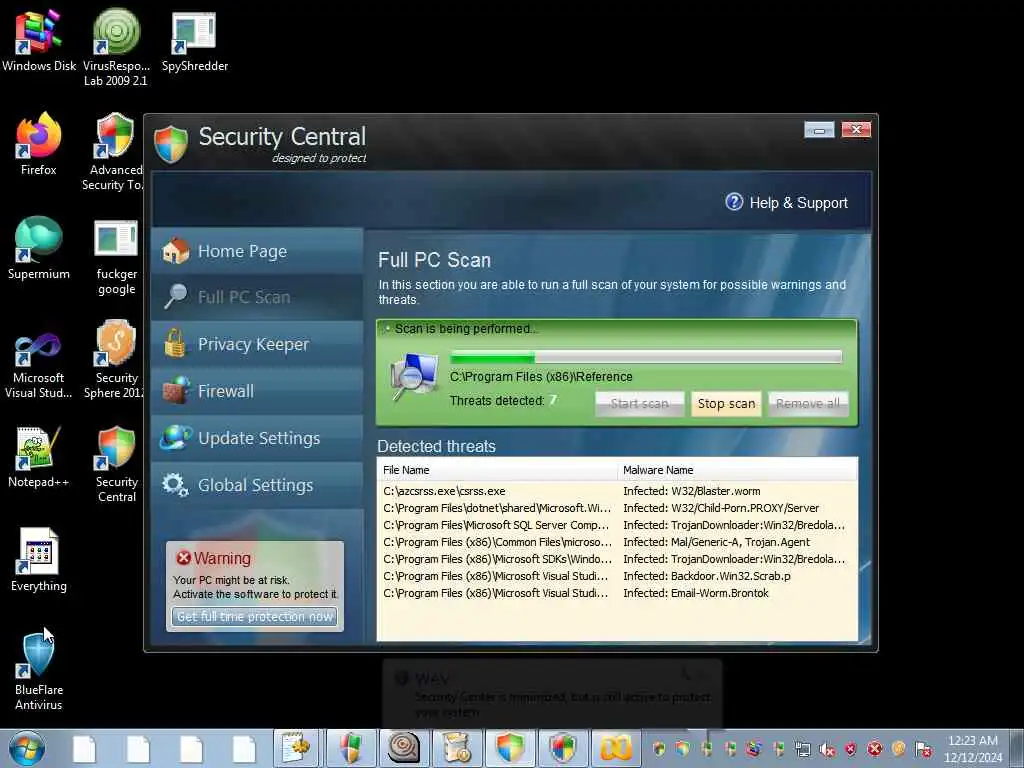This screenshot has height=768, width=1024.
Task: Select the Mal/Generic-A, Trojan.Agent entry
Action: click(716, 542)
